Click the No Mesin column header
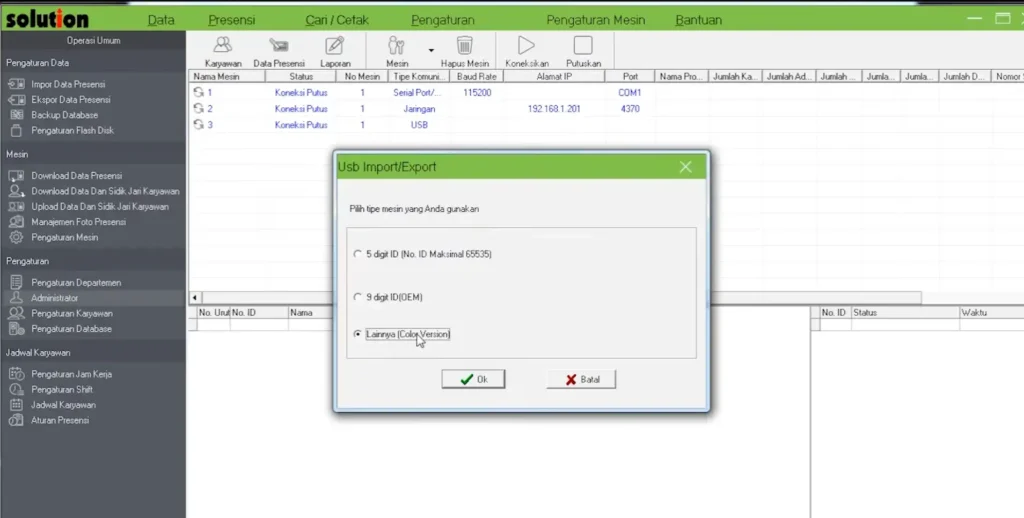This screenshot has width=1024, height=518. pos(362,76)
